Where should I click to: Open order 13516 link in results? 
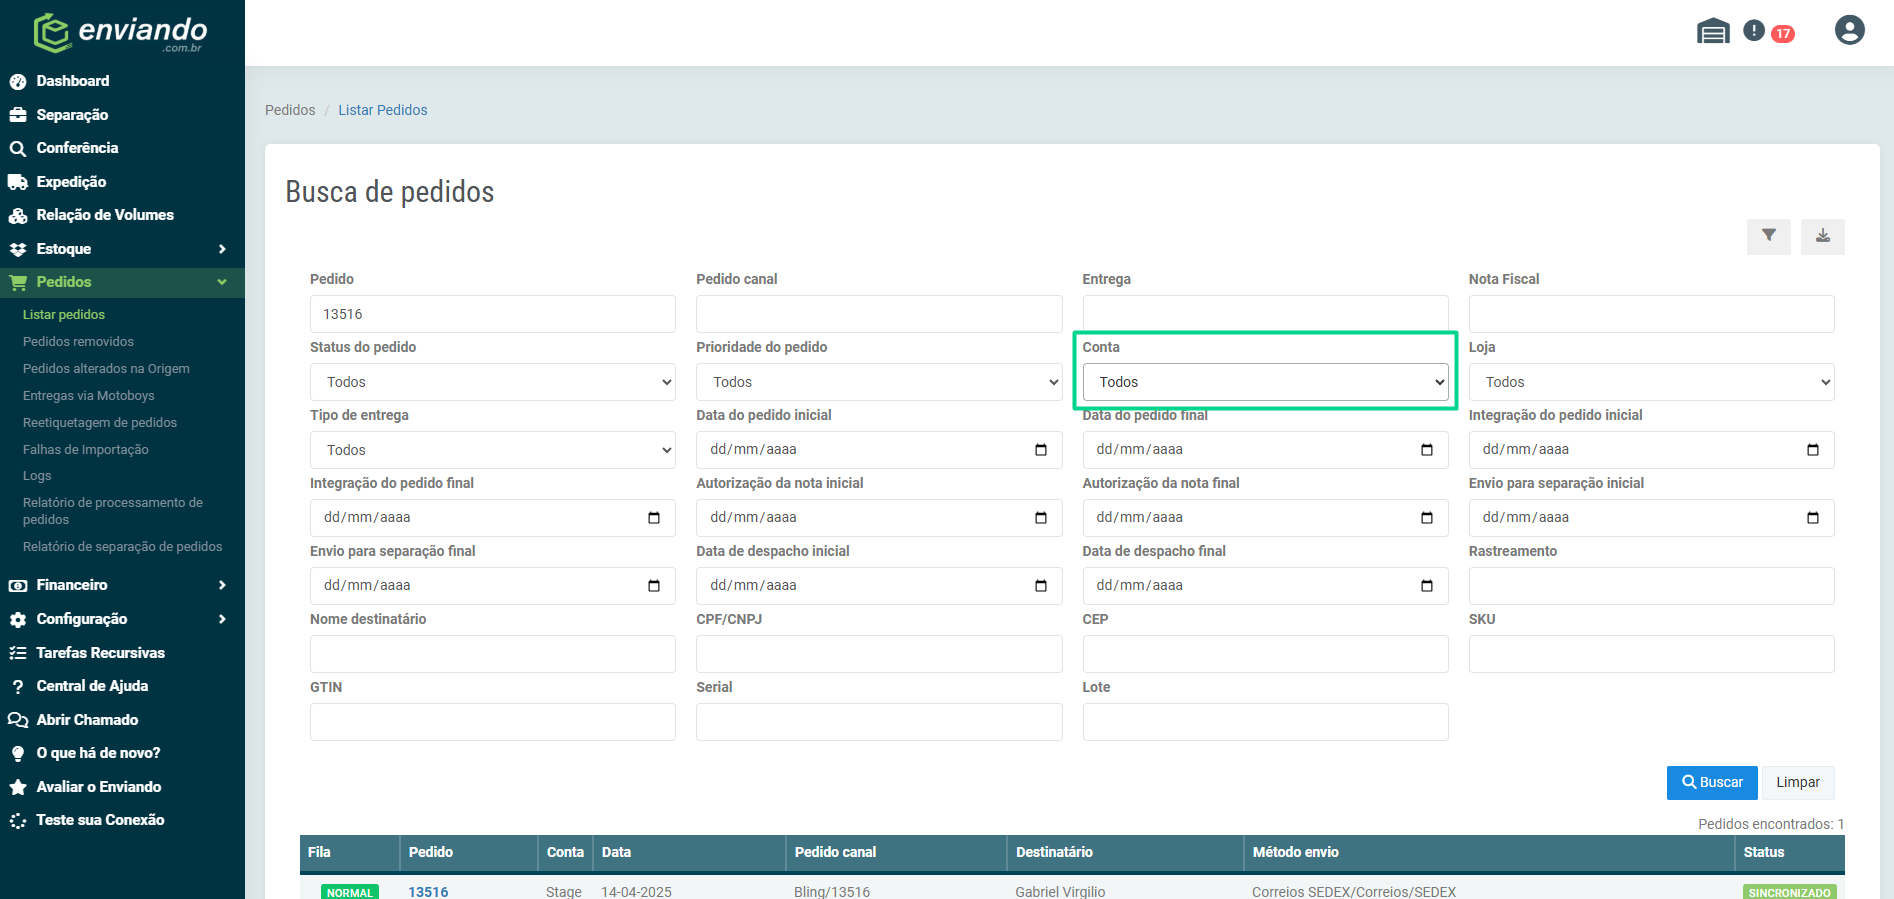[428, 892]
